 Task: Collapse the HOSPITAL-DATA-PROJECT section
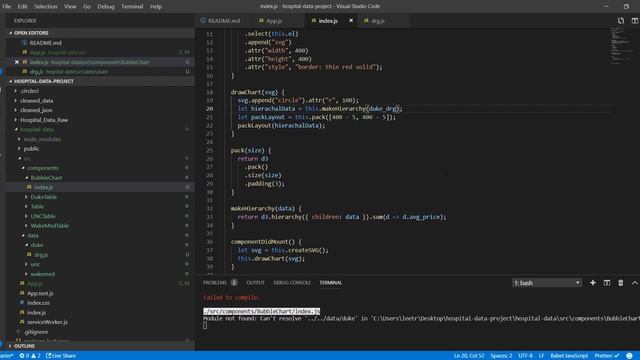coord(44,81)
